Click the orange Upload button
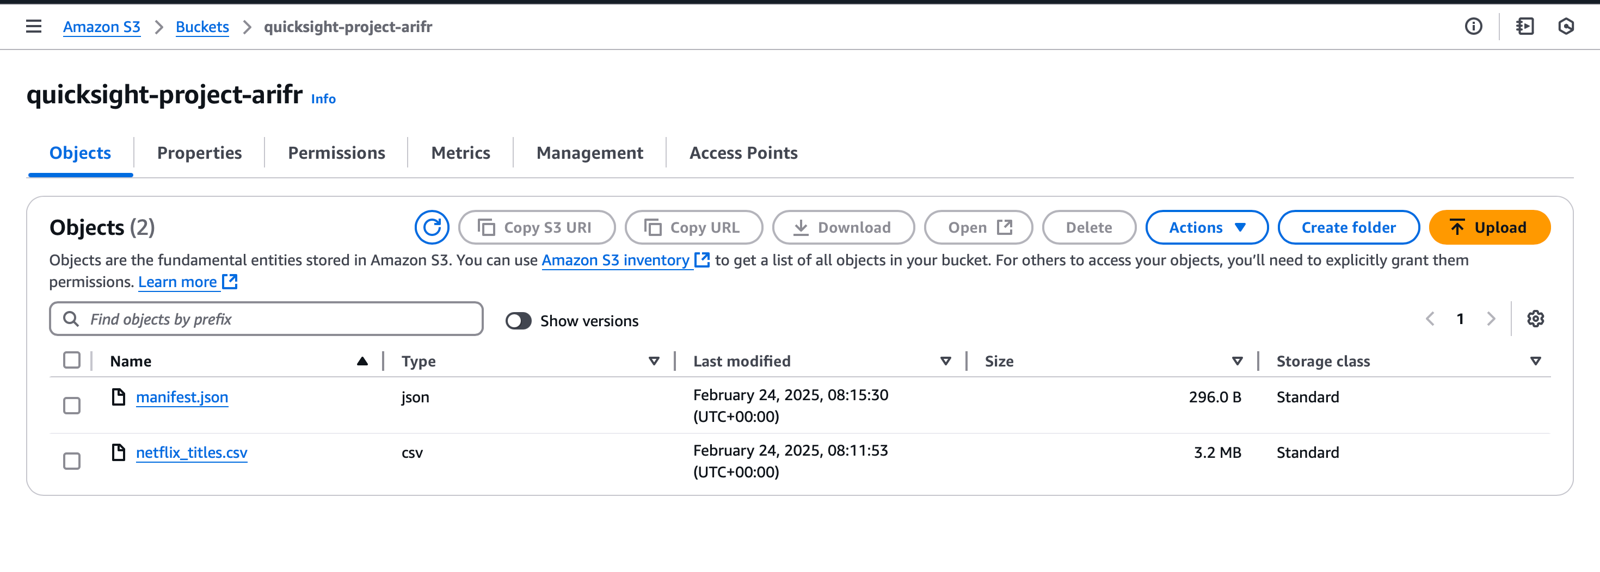Screen dimensions: 1600x572 tap(1490, 228)
